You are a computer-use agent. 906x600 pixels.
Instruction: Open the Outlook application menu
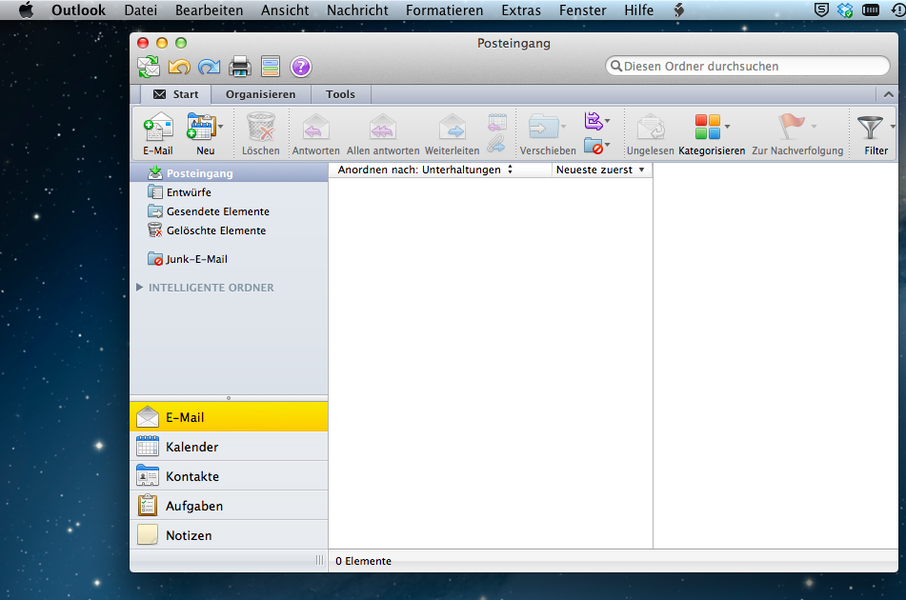pyautogui.click(x=79, y=10)
